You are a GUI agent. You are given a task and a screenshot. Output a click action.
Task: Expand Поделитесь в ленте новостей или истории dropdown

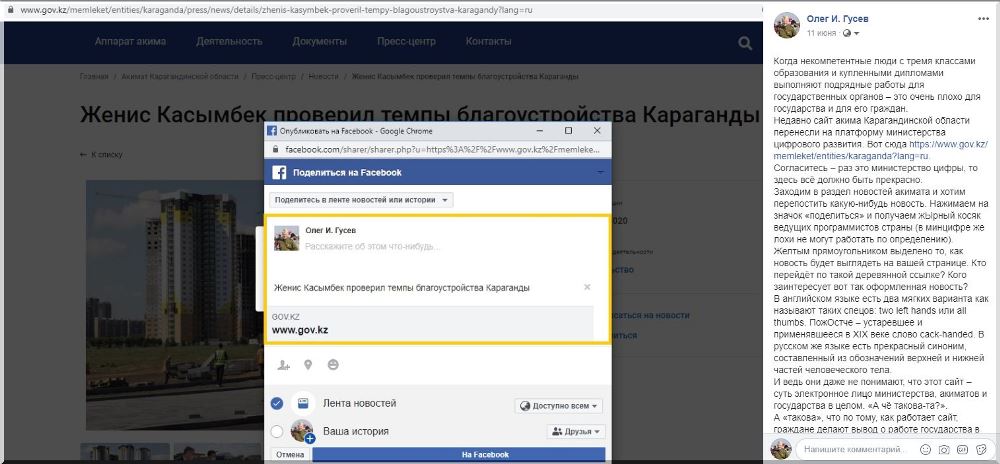click(361, 200)
